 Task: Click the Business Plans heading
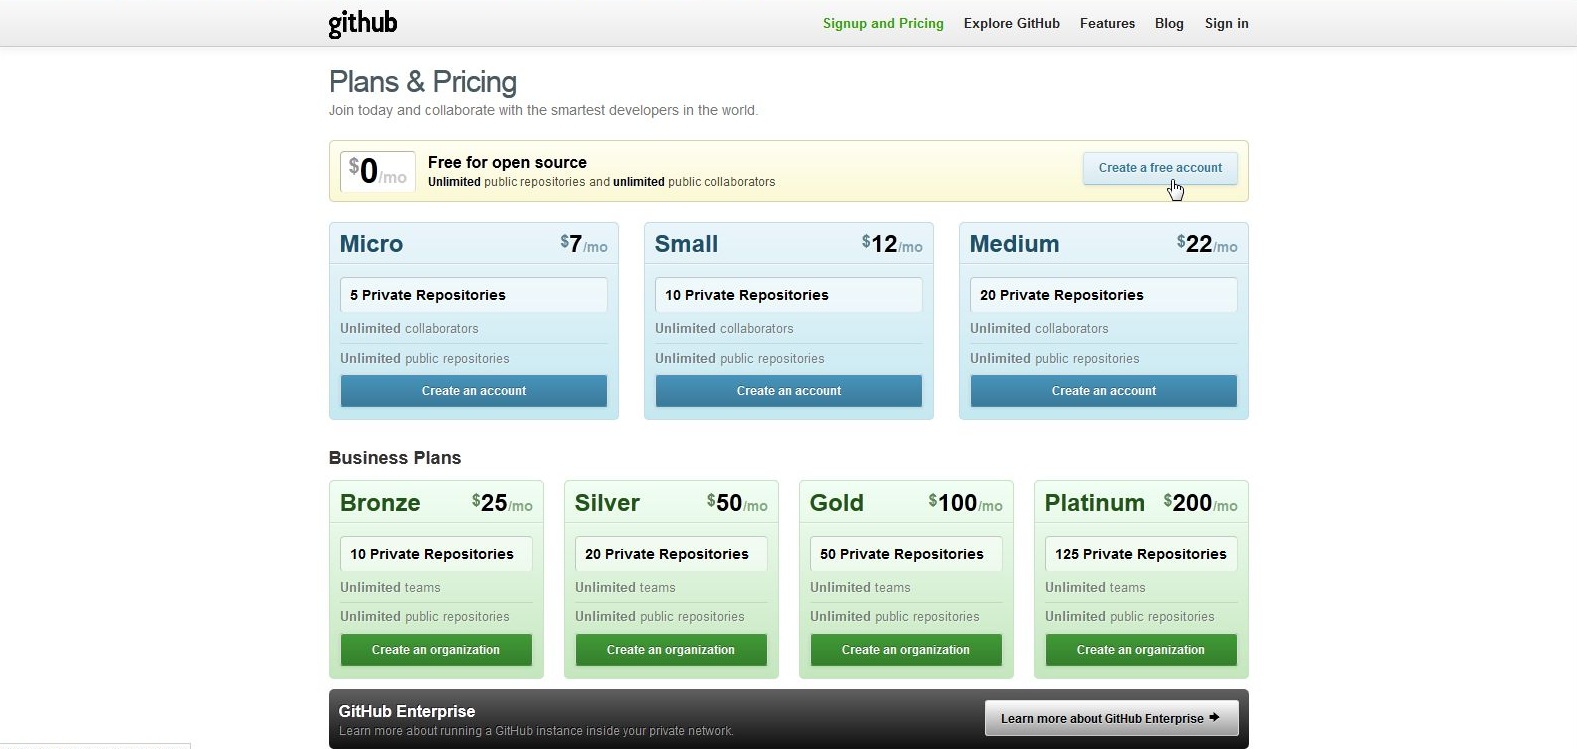tap(395, 458)
